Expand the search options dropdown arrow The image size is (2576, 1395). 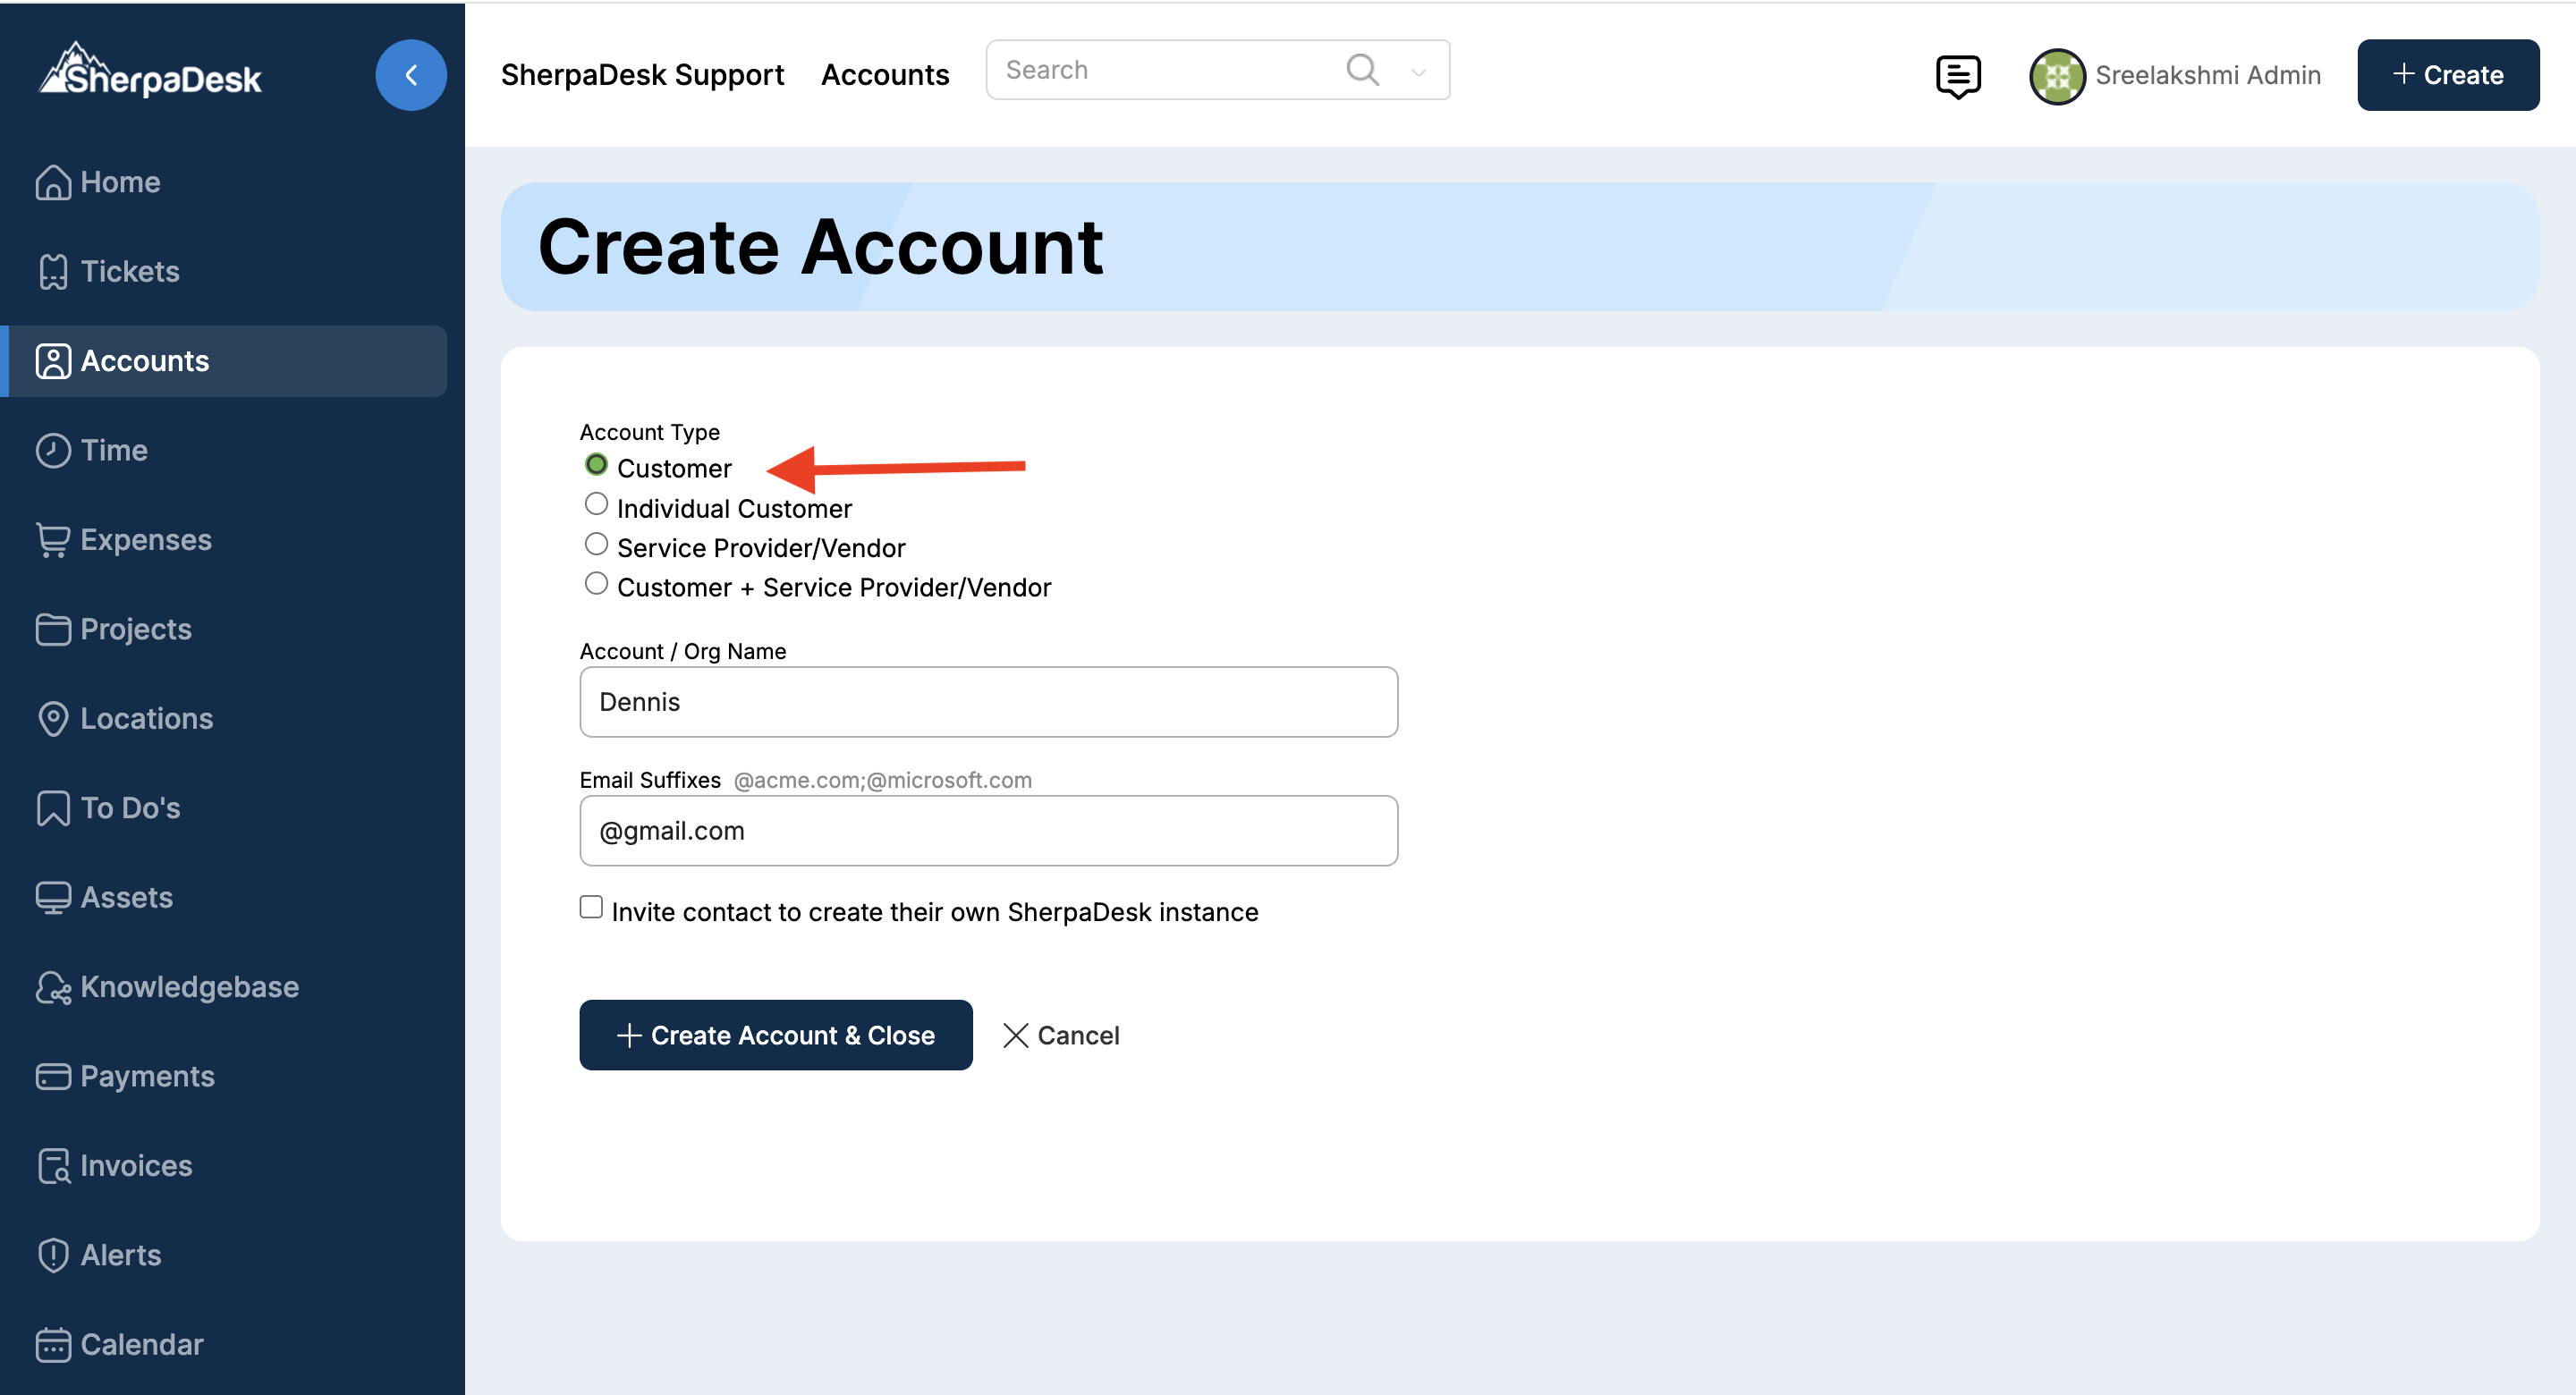click(x=1418, y=72)
